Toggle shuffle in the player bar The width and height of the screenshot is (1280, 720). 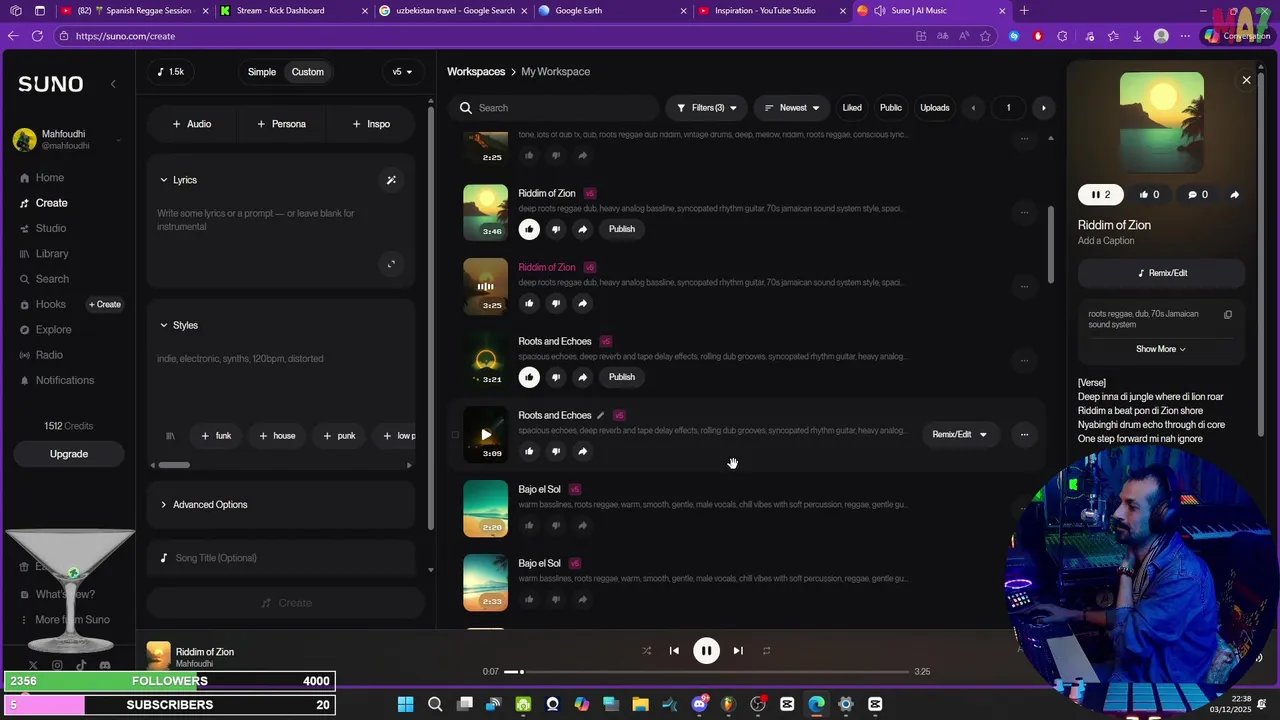(x=646, y=651)
